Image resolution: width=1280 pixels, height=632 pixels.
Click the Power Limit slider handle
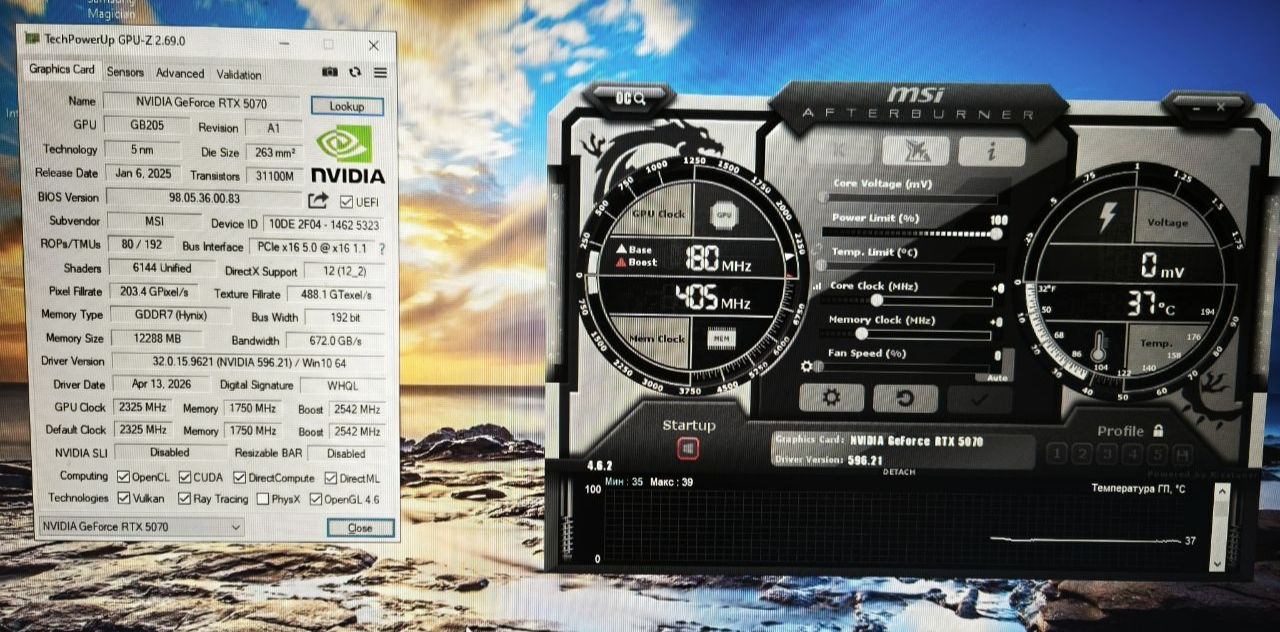point(995,233)
